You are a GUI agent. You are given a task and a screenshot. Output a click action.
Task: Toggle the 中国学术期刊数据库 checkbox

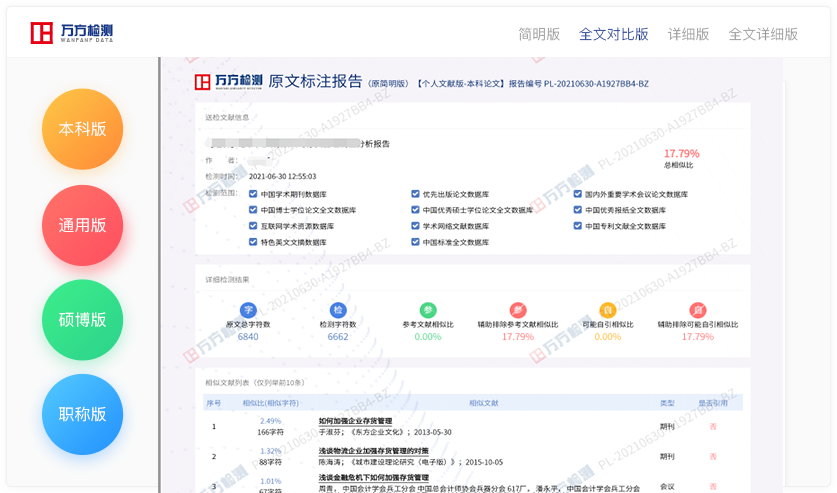(253, 194)
